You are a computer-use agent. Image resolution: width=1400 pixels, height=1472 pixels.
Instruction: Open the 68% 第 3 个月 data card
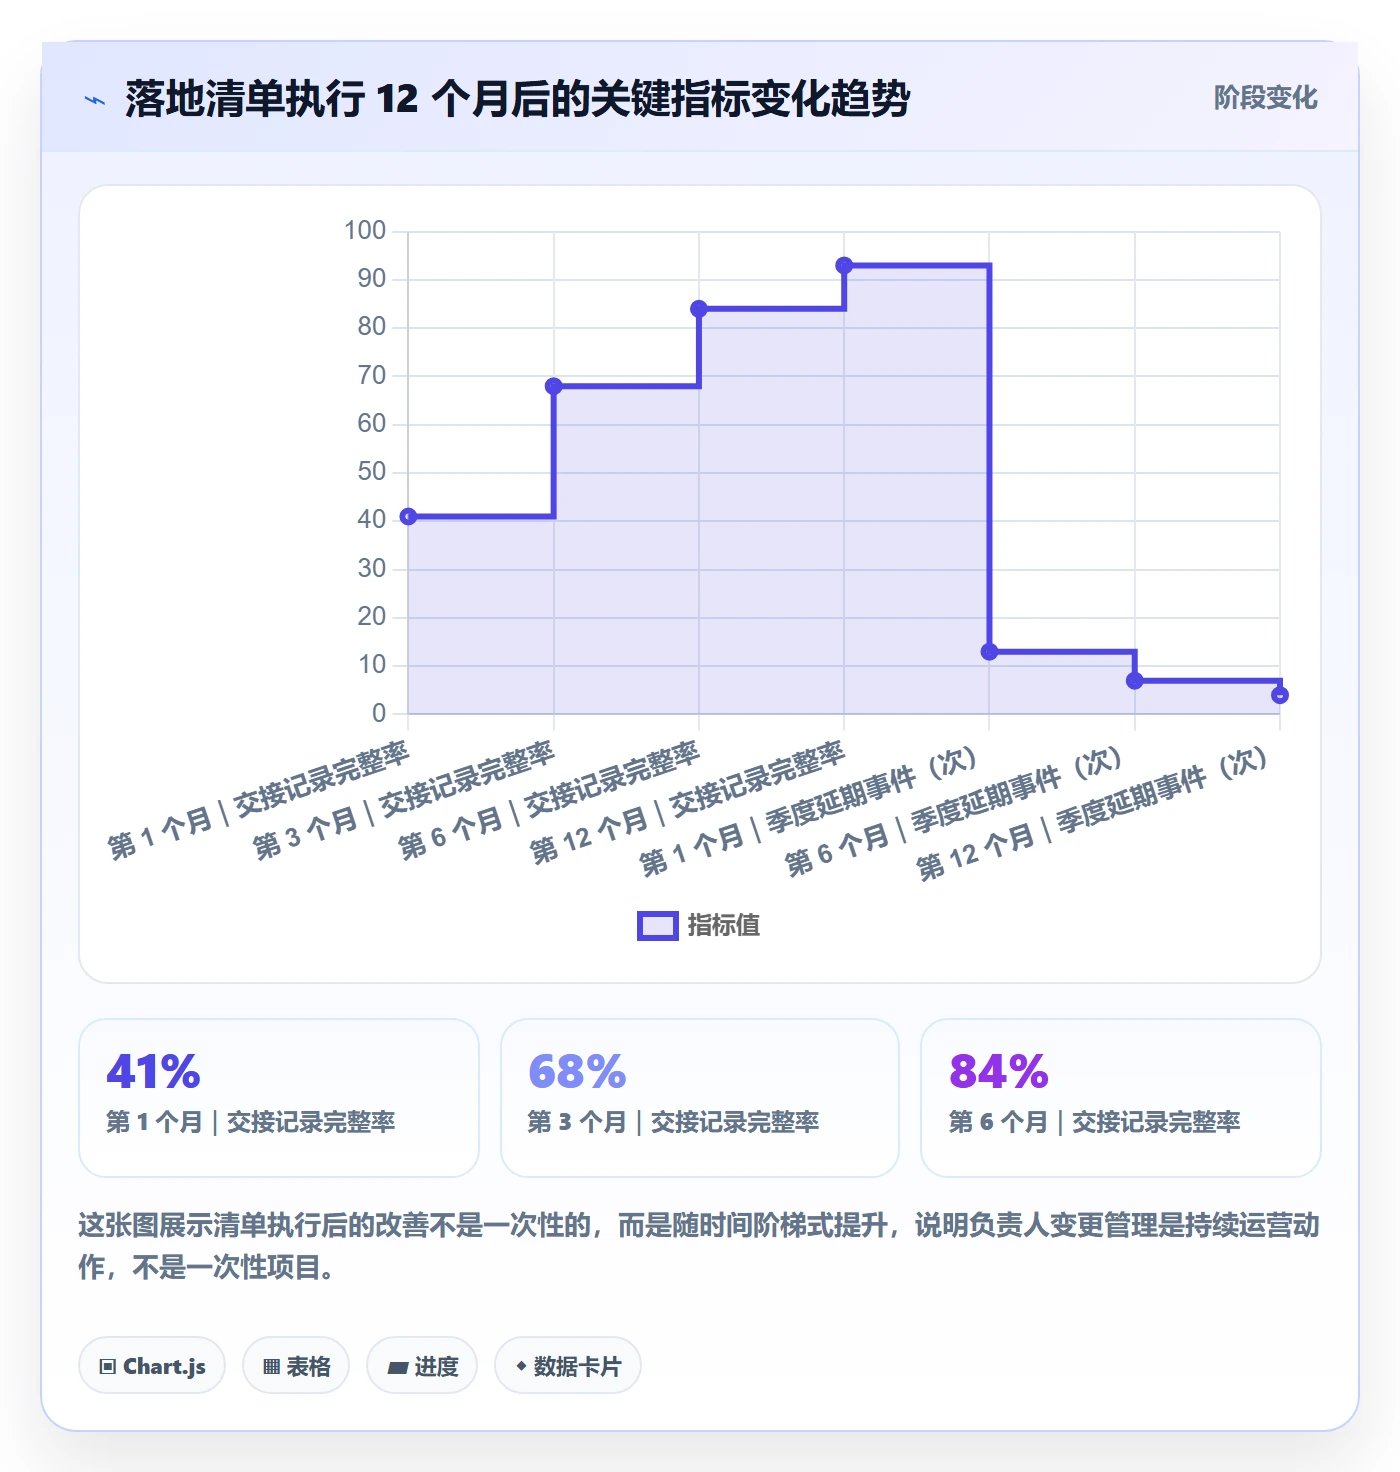(x=700, y=1098)
